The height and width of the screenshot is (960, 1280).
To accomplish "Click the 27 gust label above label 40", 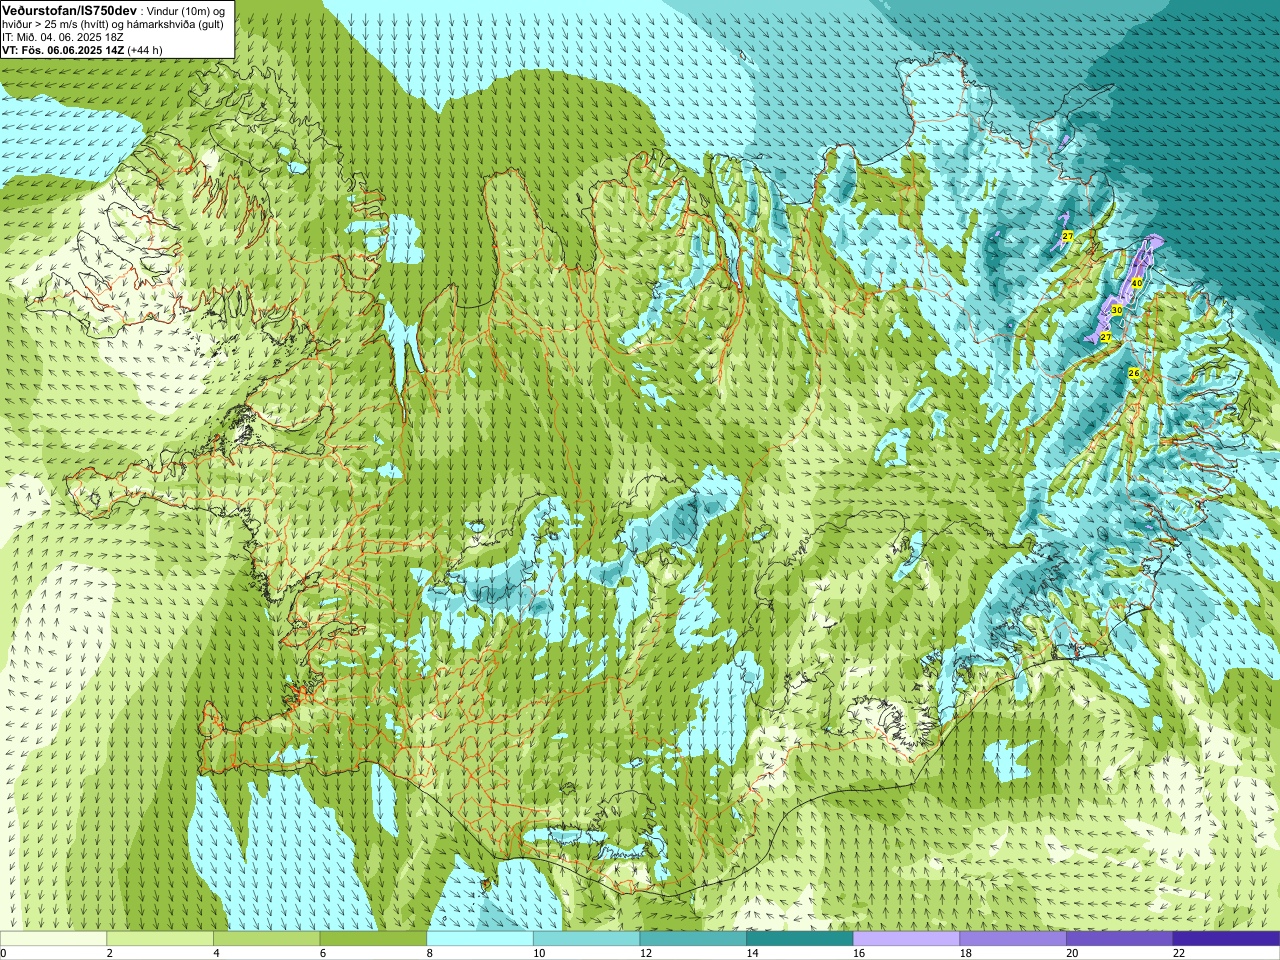I will click(x=1068, y=236).
